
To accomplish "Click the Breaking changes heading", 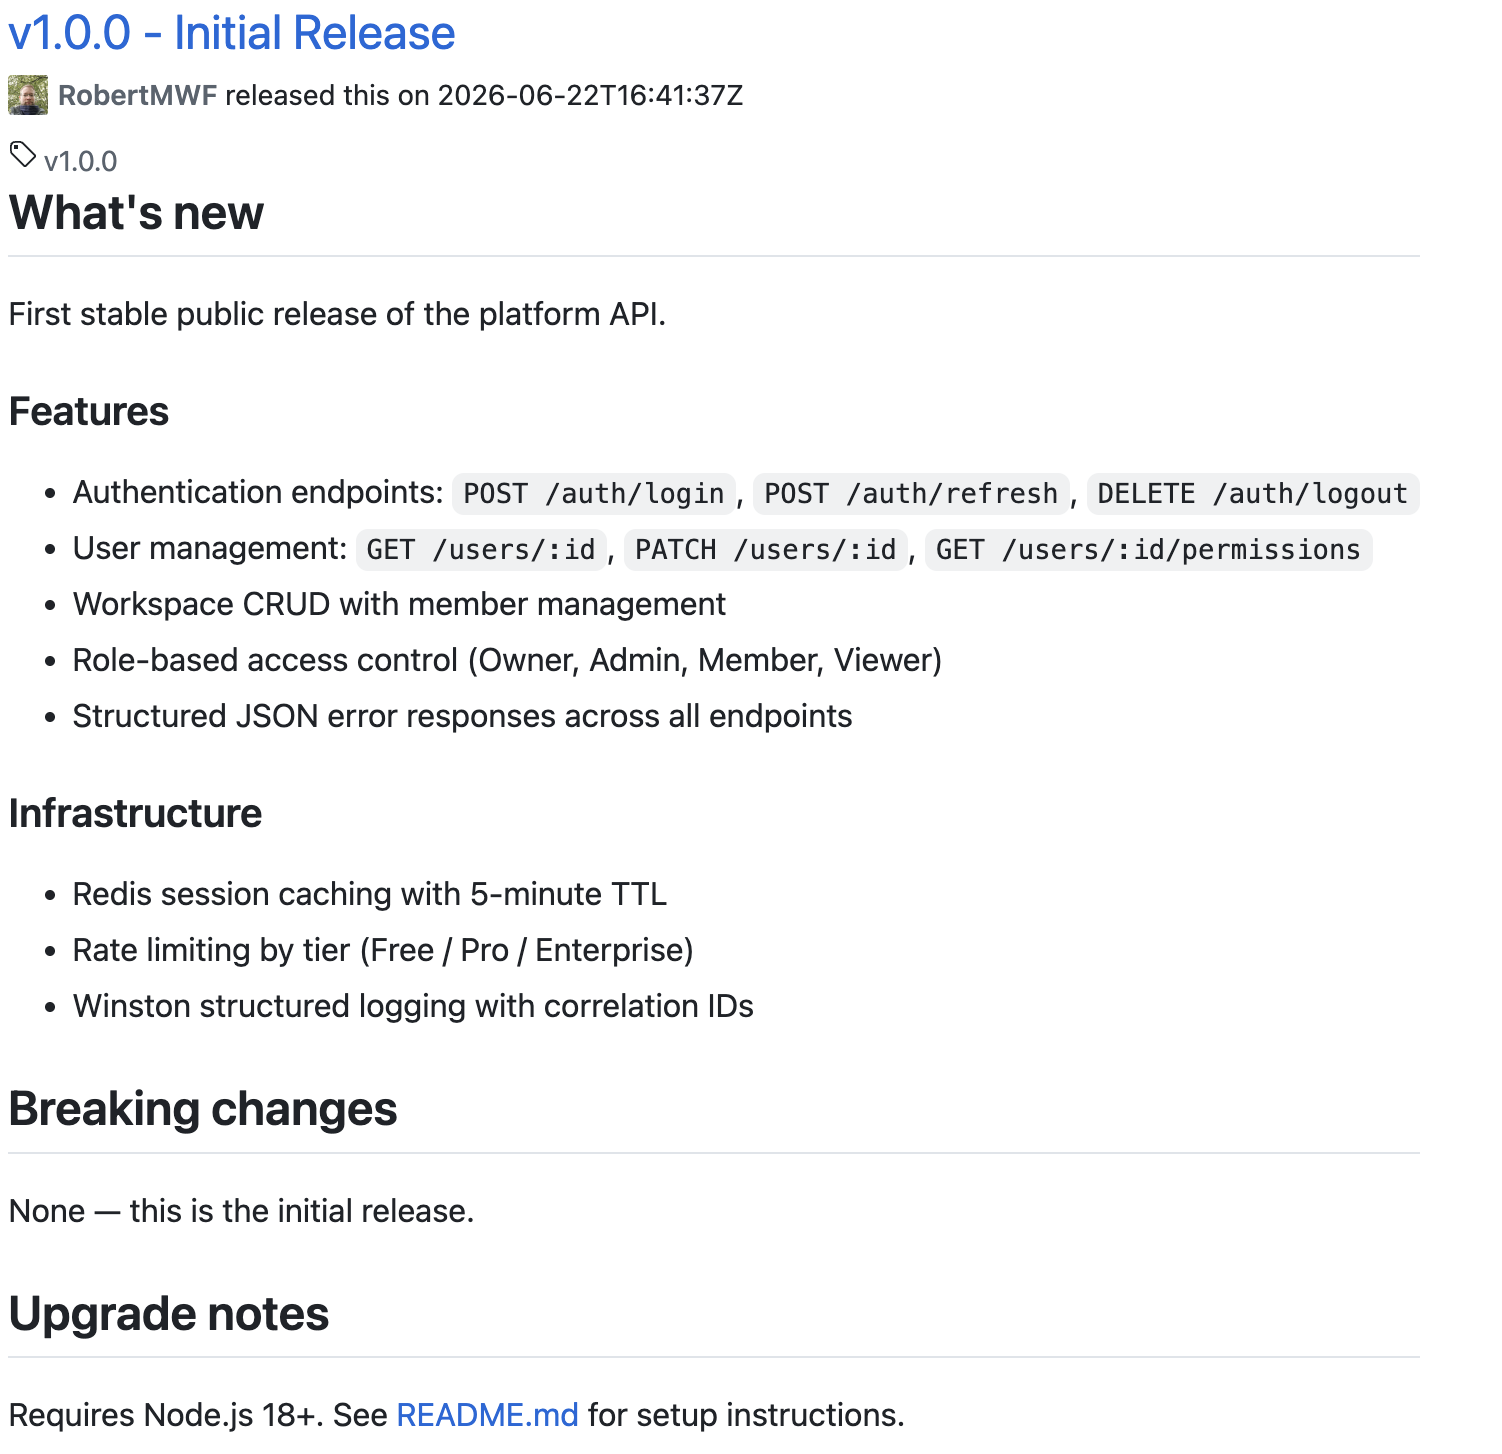I will (x=203, y=1109).
